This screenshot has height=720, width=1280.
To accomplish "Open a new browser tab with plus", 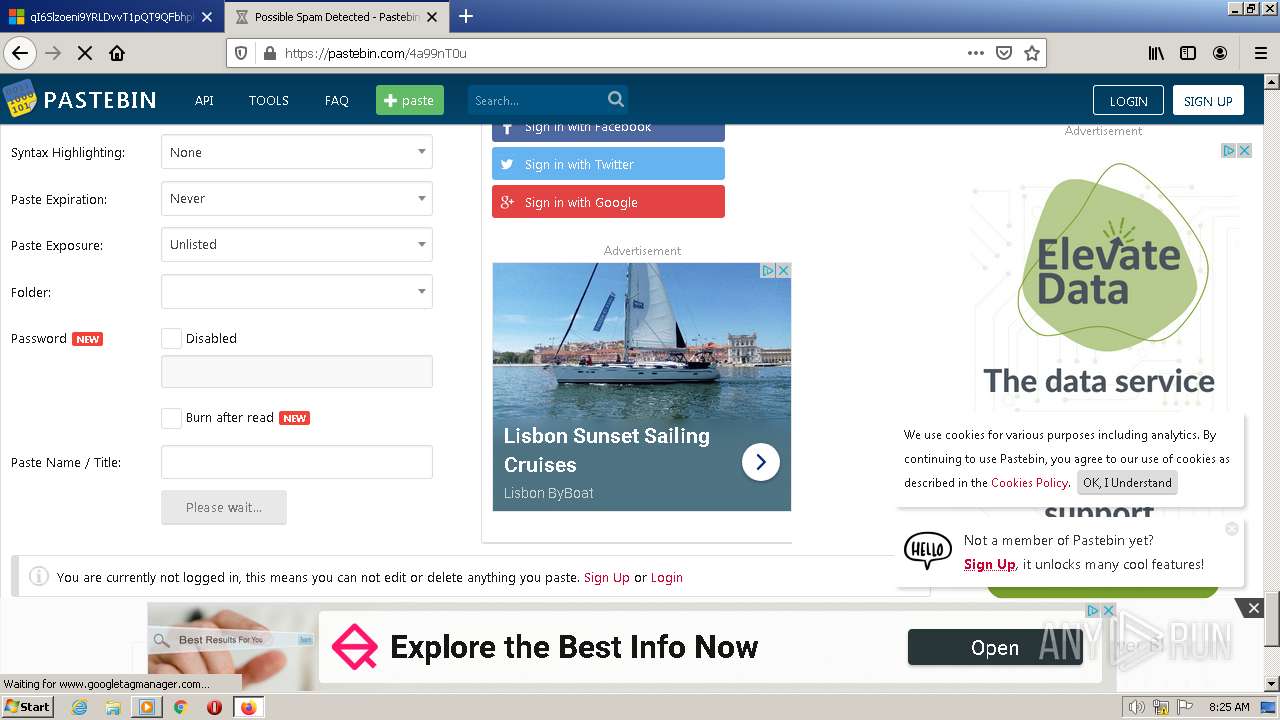I will coord(466,16).
